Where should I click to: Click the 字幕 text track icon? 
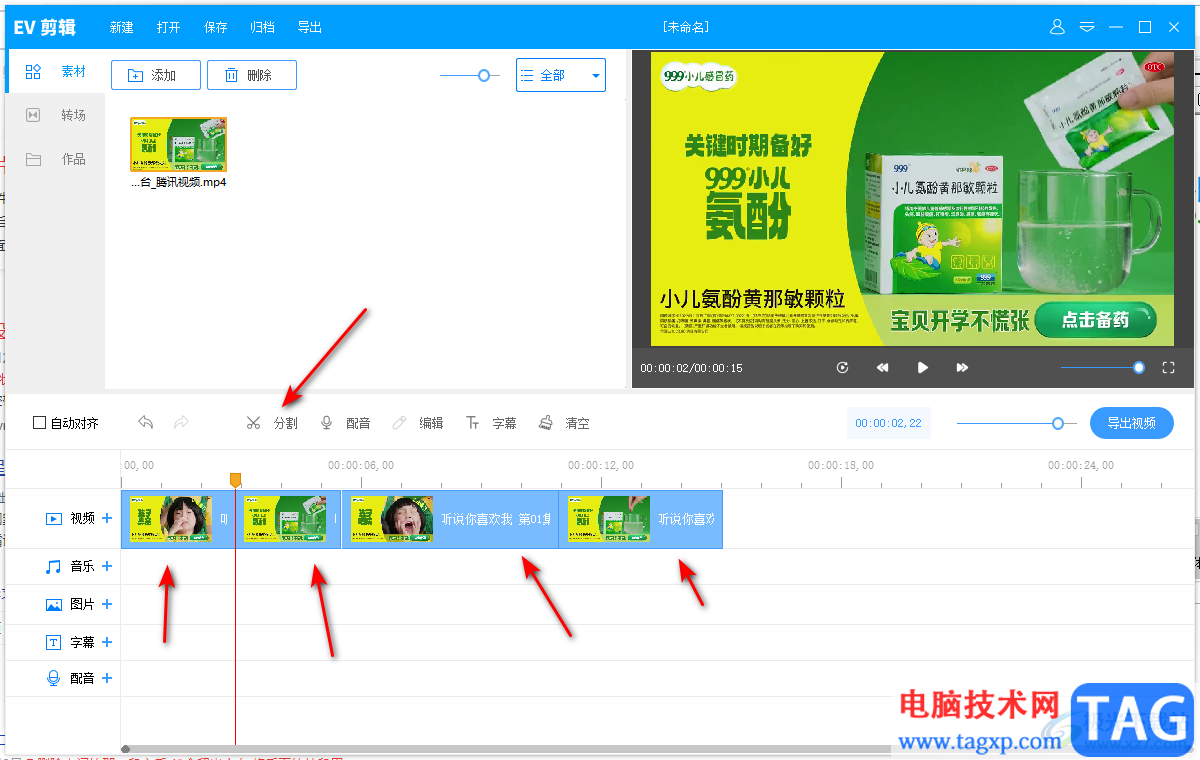coord(54,642)
